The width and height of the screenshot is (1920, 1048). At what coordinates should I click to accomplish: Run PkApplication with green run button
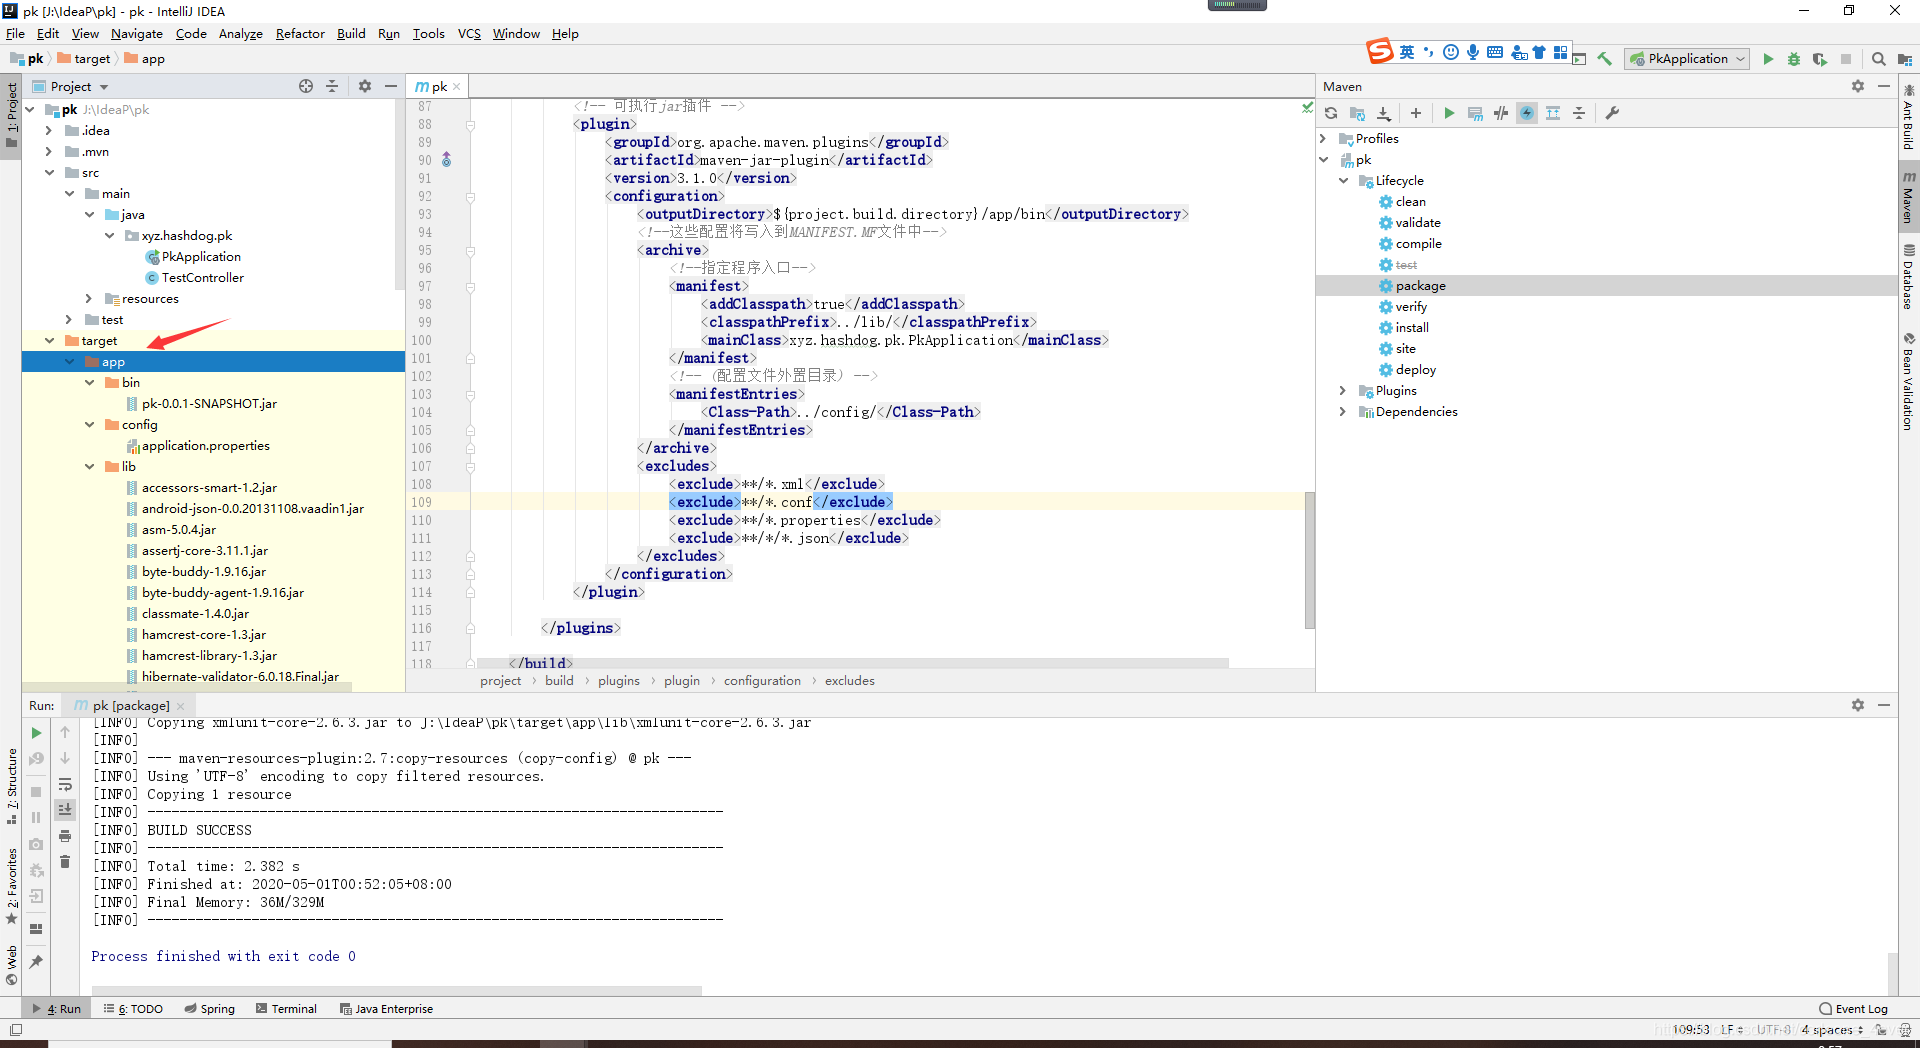pyautogui.click(x=1768, y=59)
